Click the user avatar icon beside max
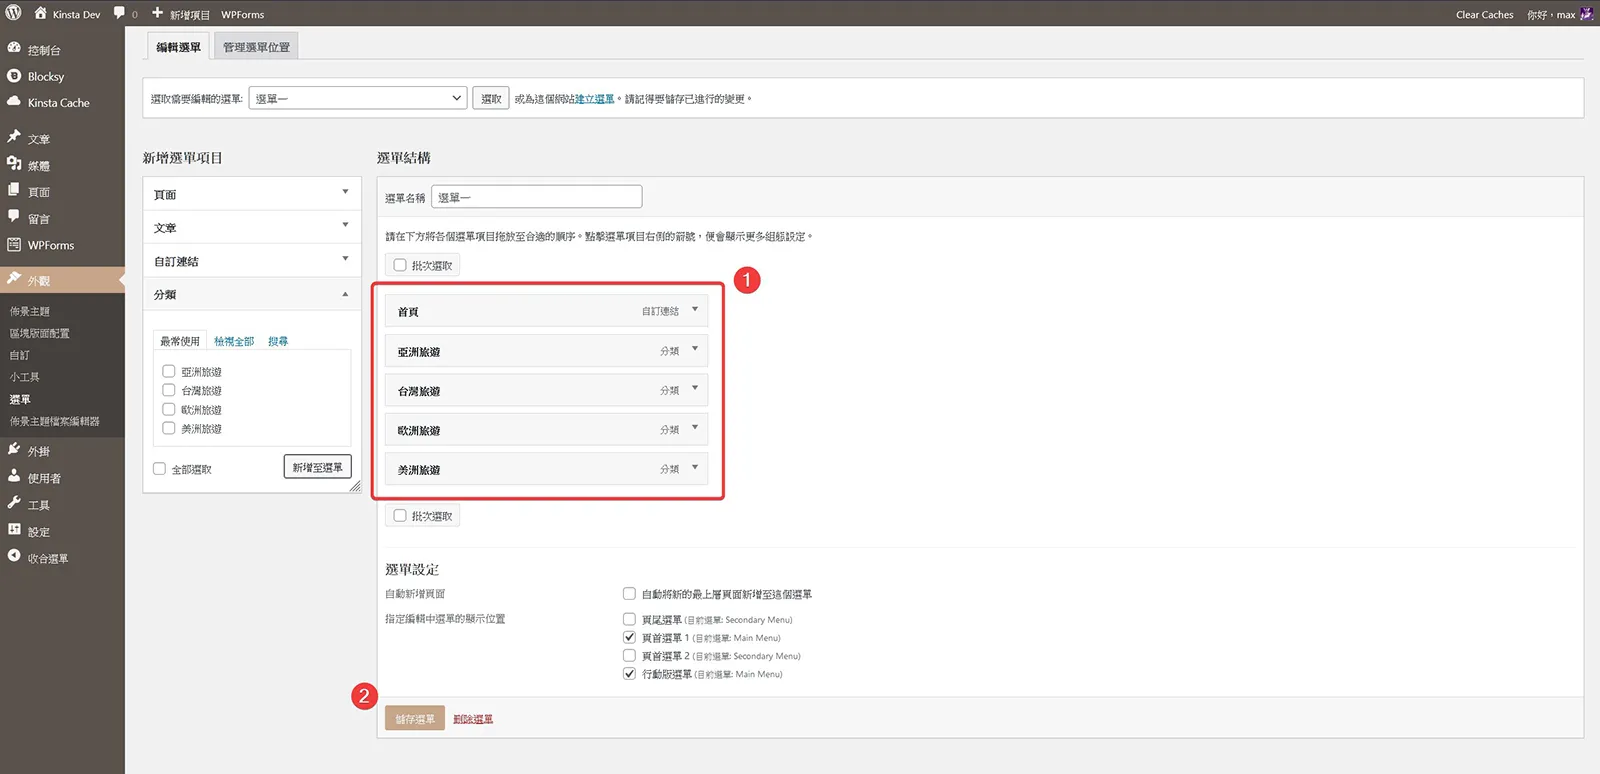 pyautogui.click(x=1586, y=13)
